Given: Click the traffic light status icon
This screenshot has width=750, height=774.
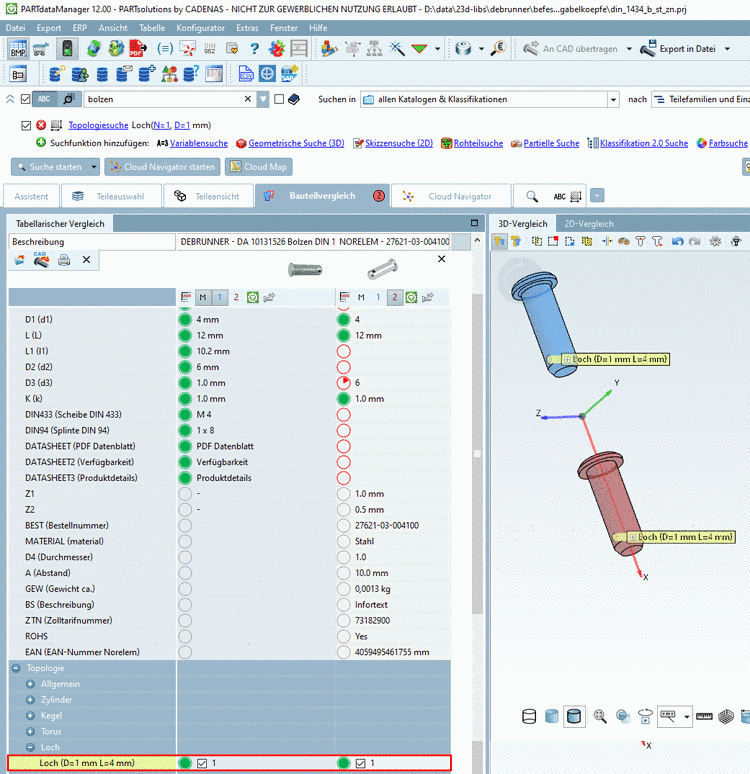Looking at the screenshot, I should point(67,49).
